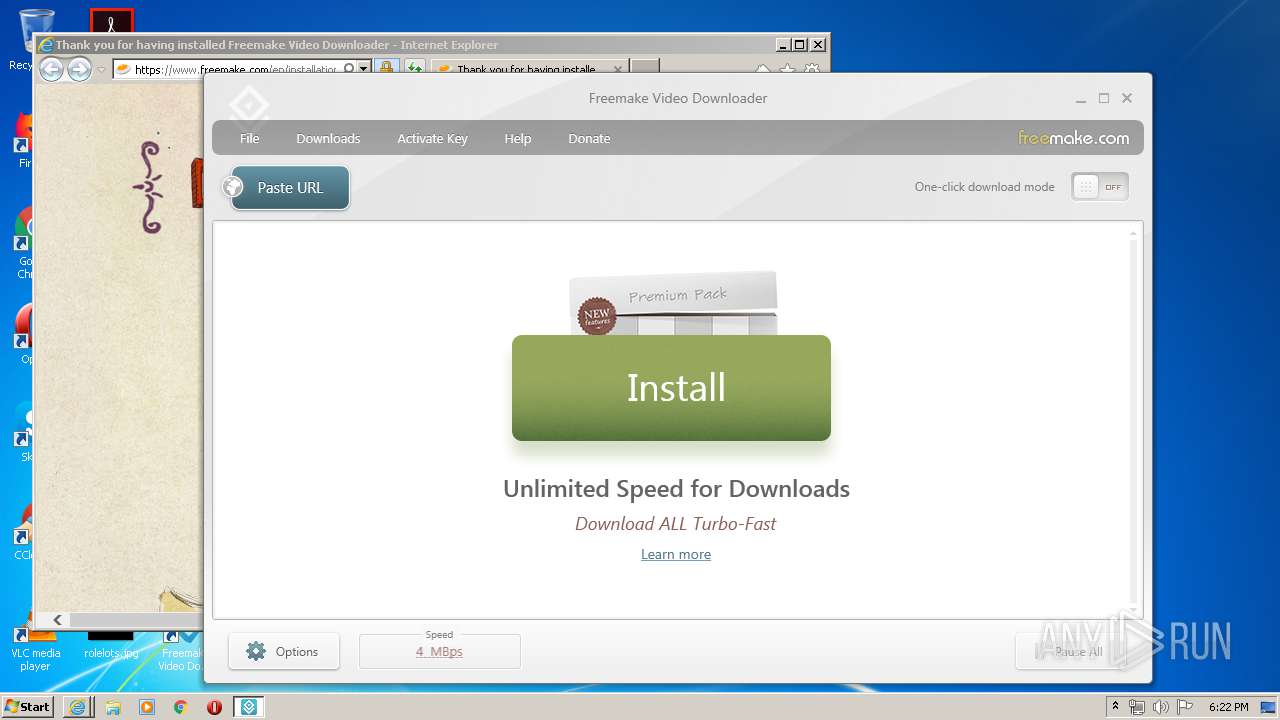Click the network tray icon
Viewport: 1280px width, 720px height.
[x=1137, y=707]
